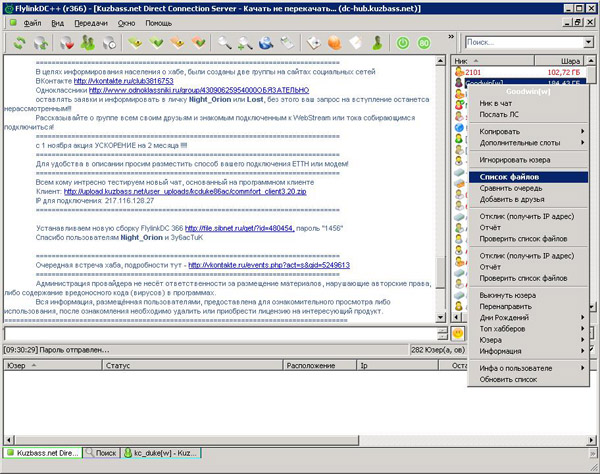Expand hidden toolbar items with the » chevron
Viewport: 600px width, 474px height.
point(451,37)
